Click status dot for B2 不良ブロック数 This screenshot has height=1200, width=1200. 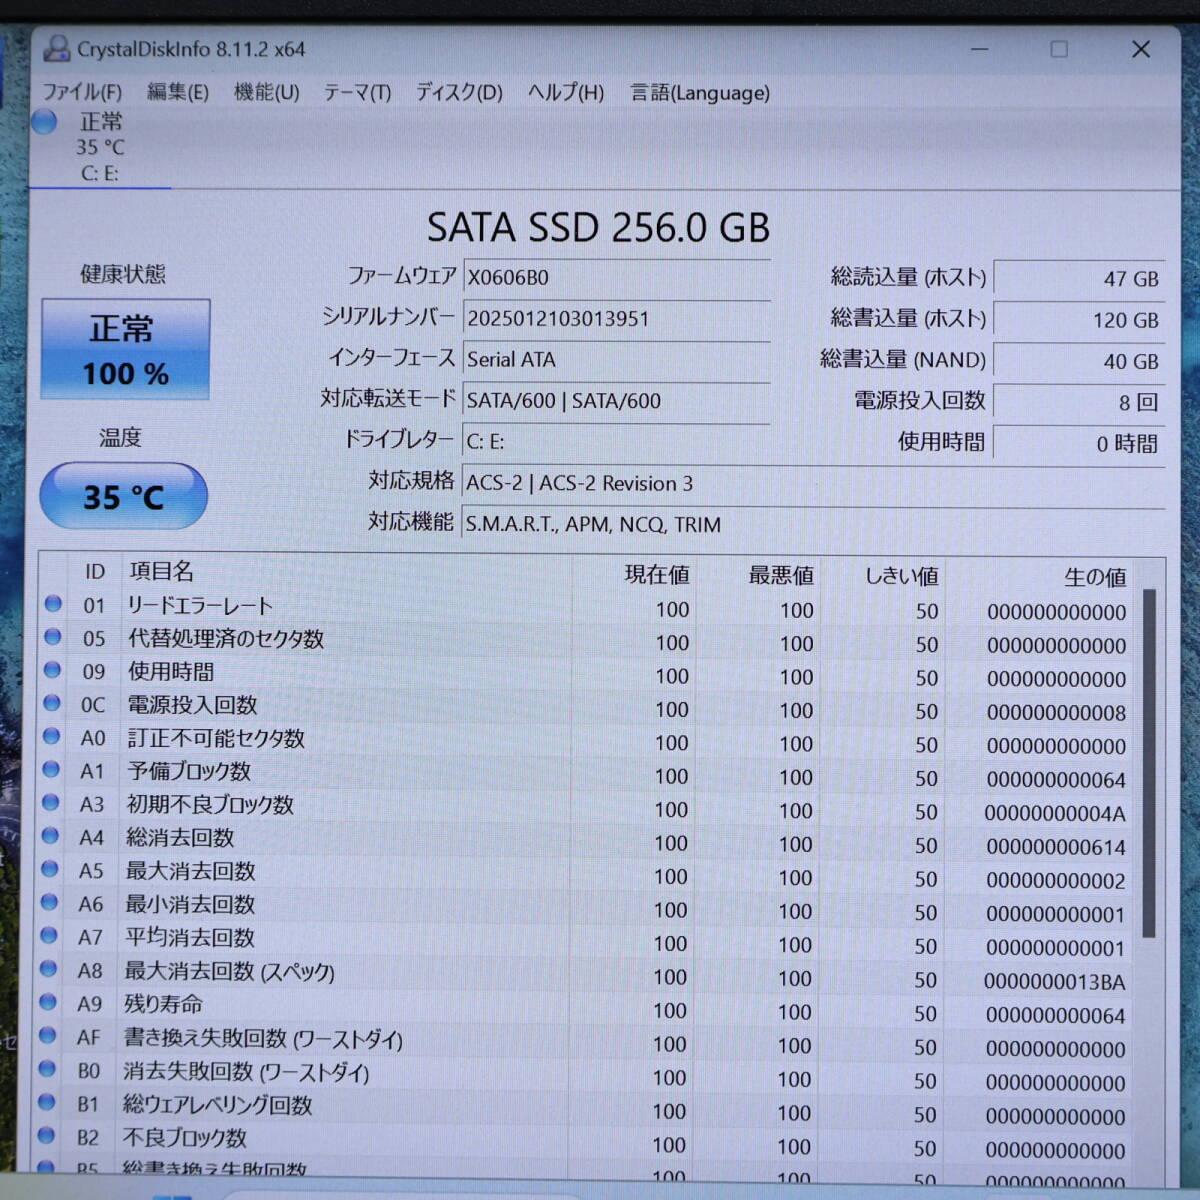46,1135
